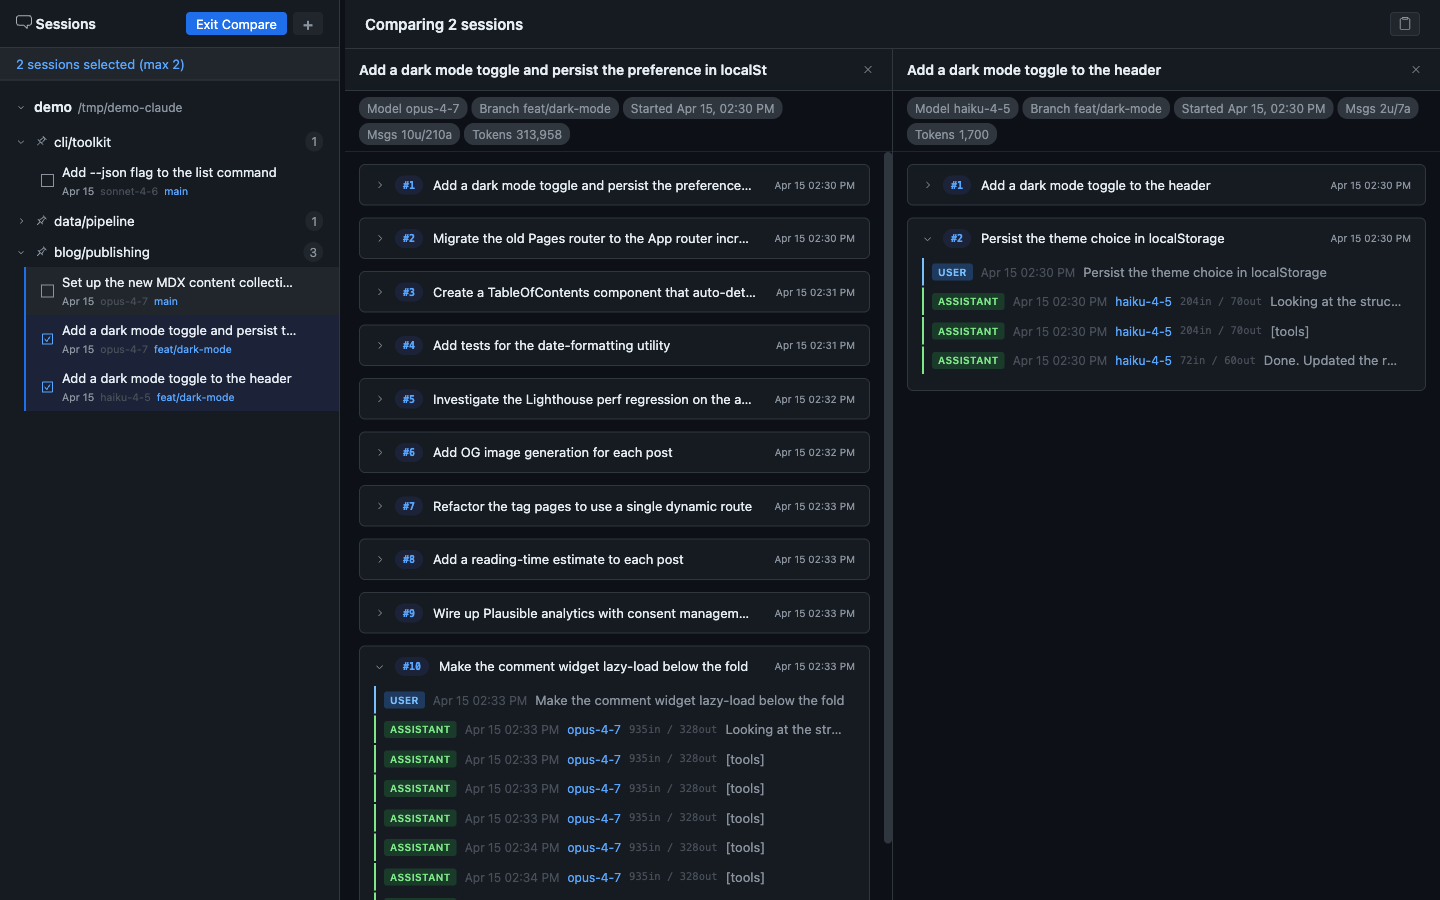Click the plus button next to Exit Compare

pos(308,24)
